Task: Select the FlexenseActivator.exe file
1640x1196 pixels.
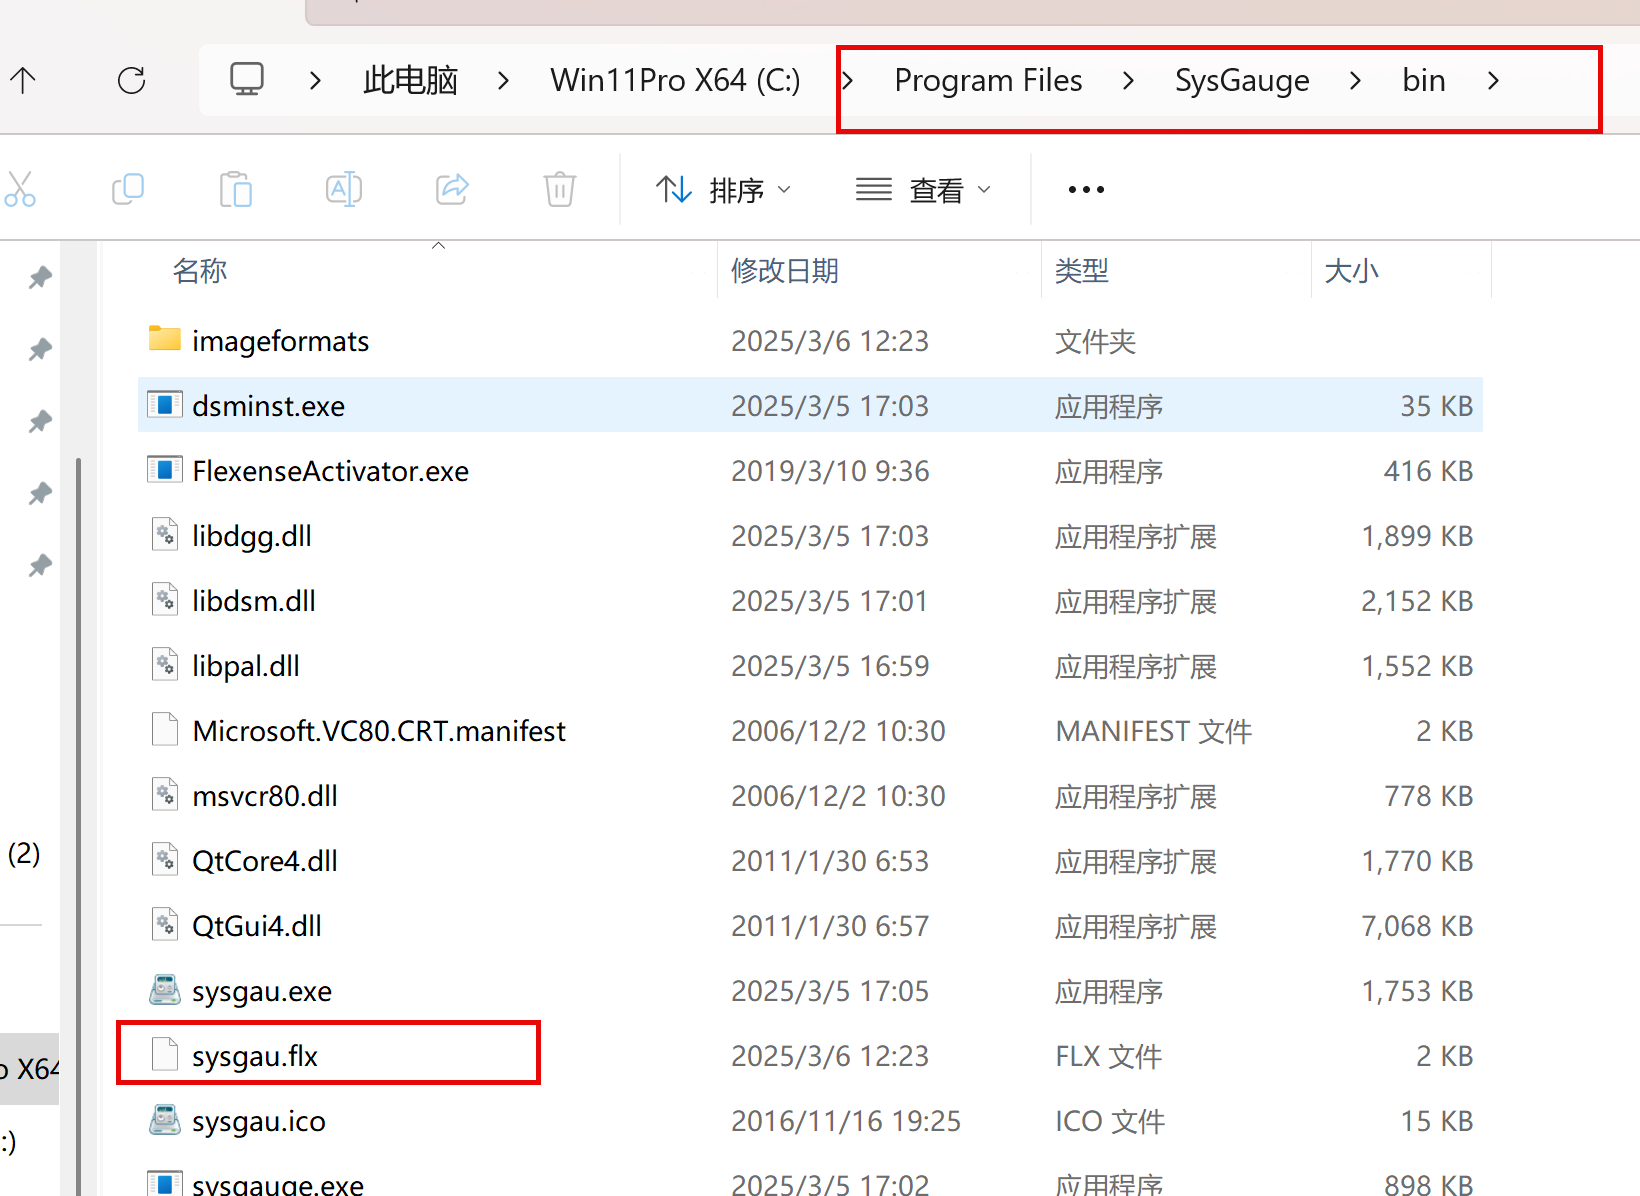Action: [330, 471]
